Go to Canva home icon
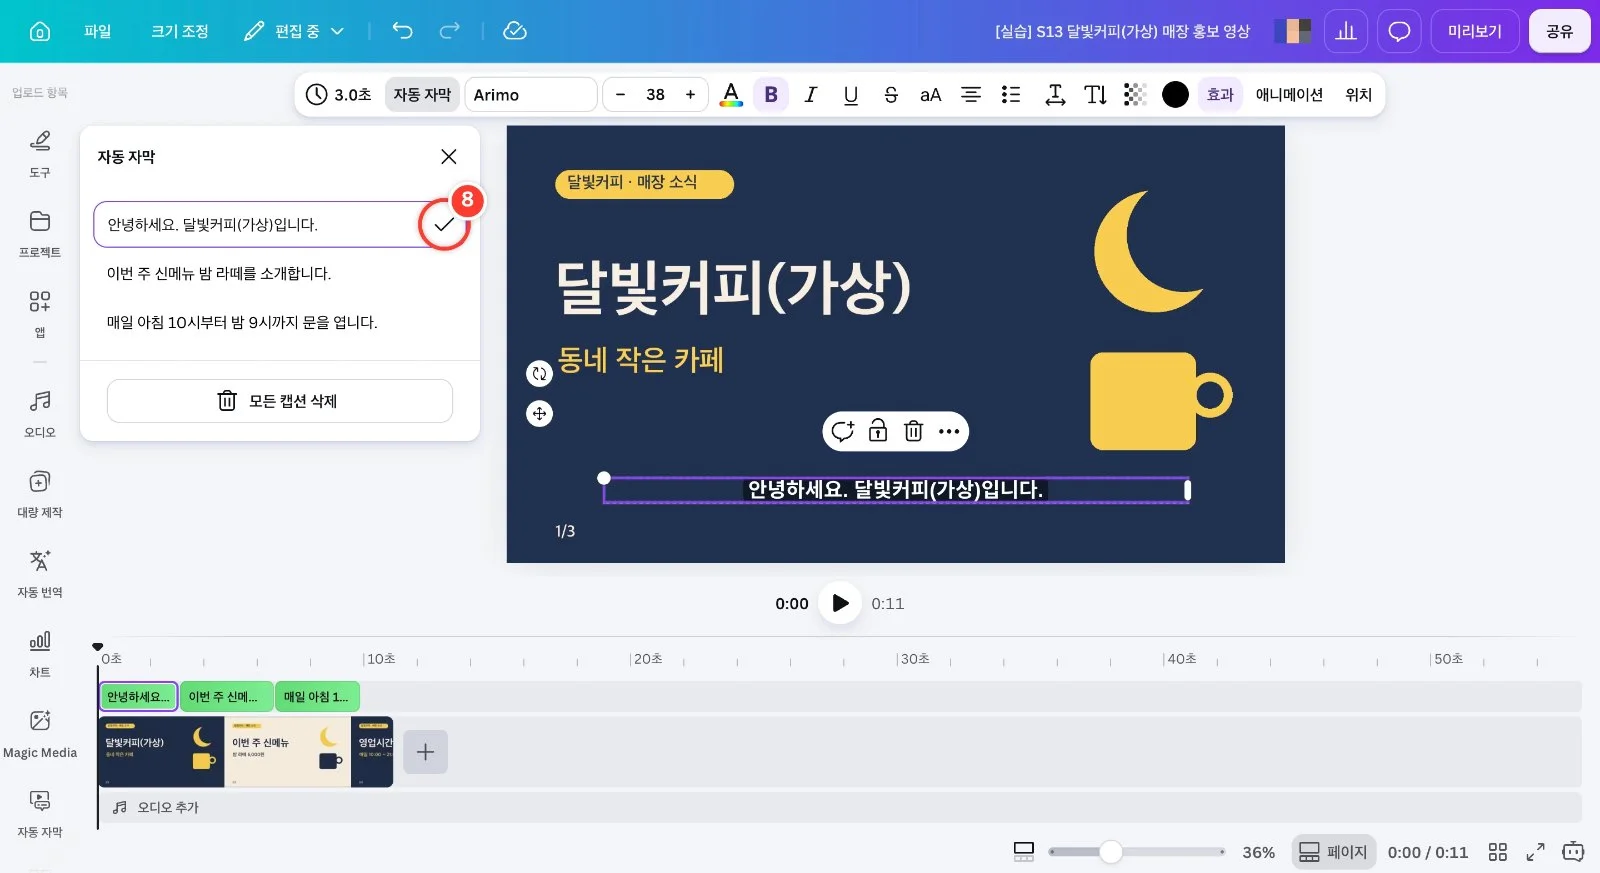 coord(40,31)
